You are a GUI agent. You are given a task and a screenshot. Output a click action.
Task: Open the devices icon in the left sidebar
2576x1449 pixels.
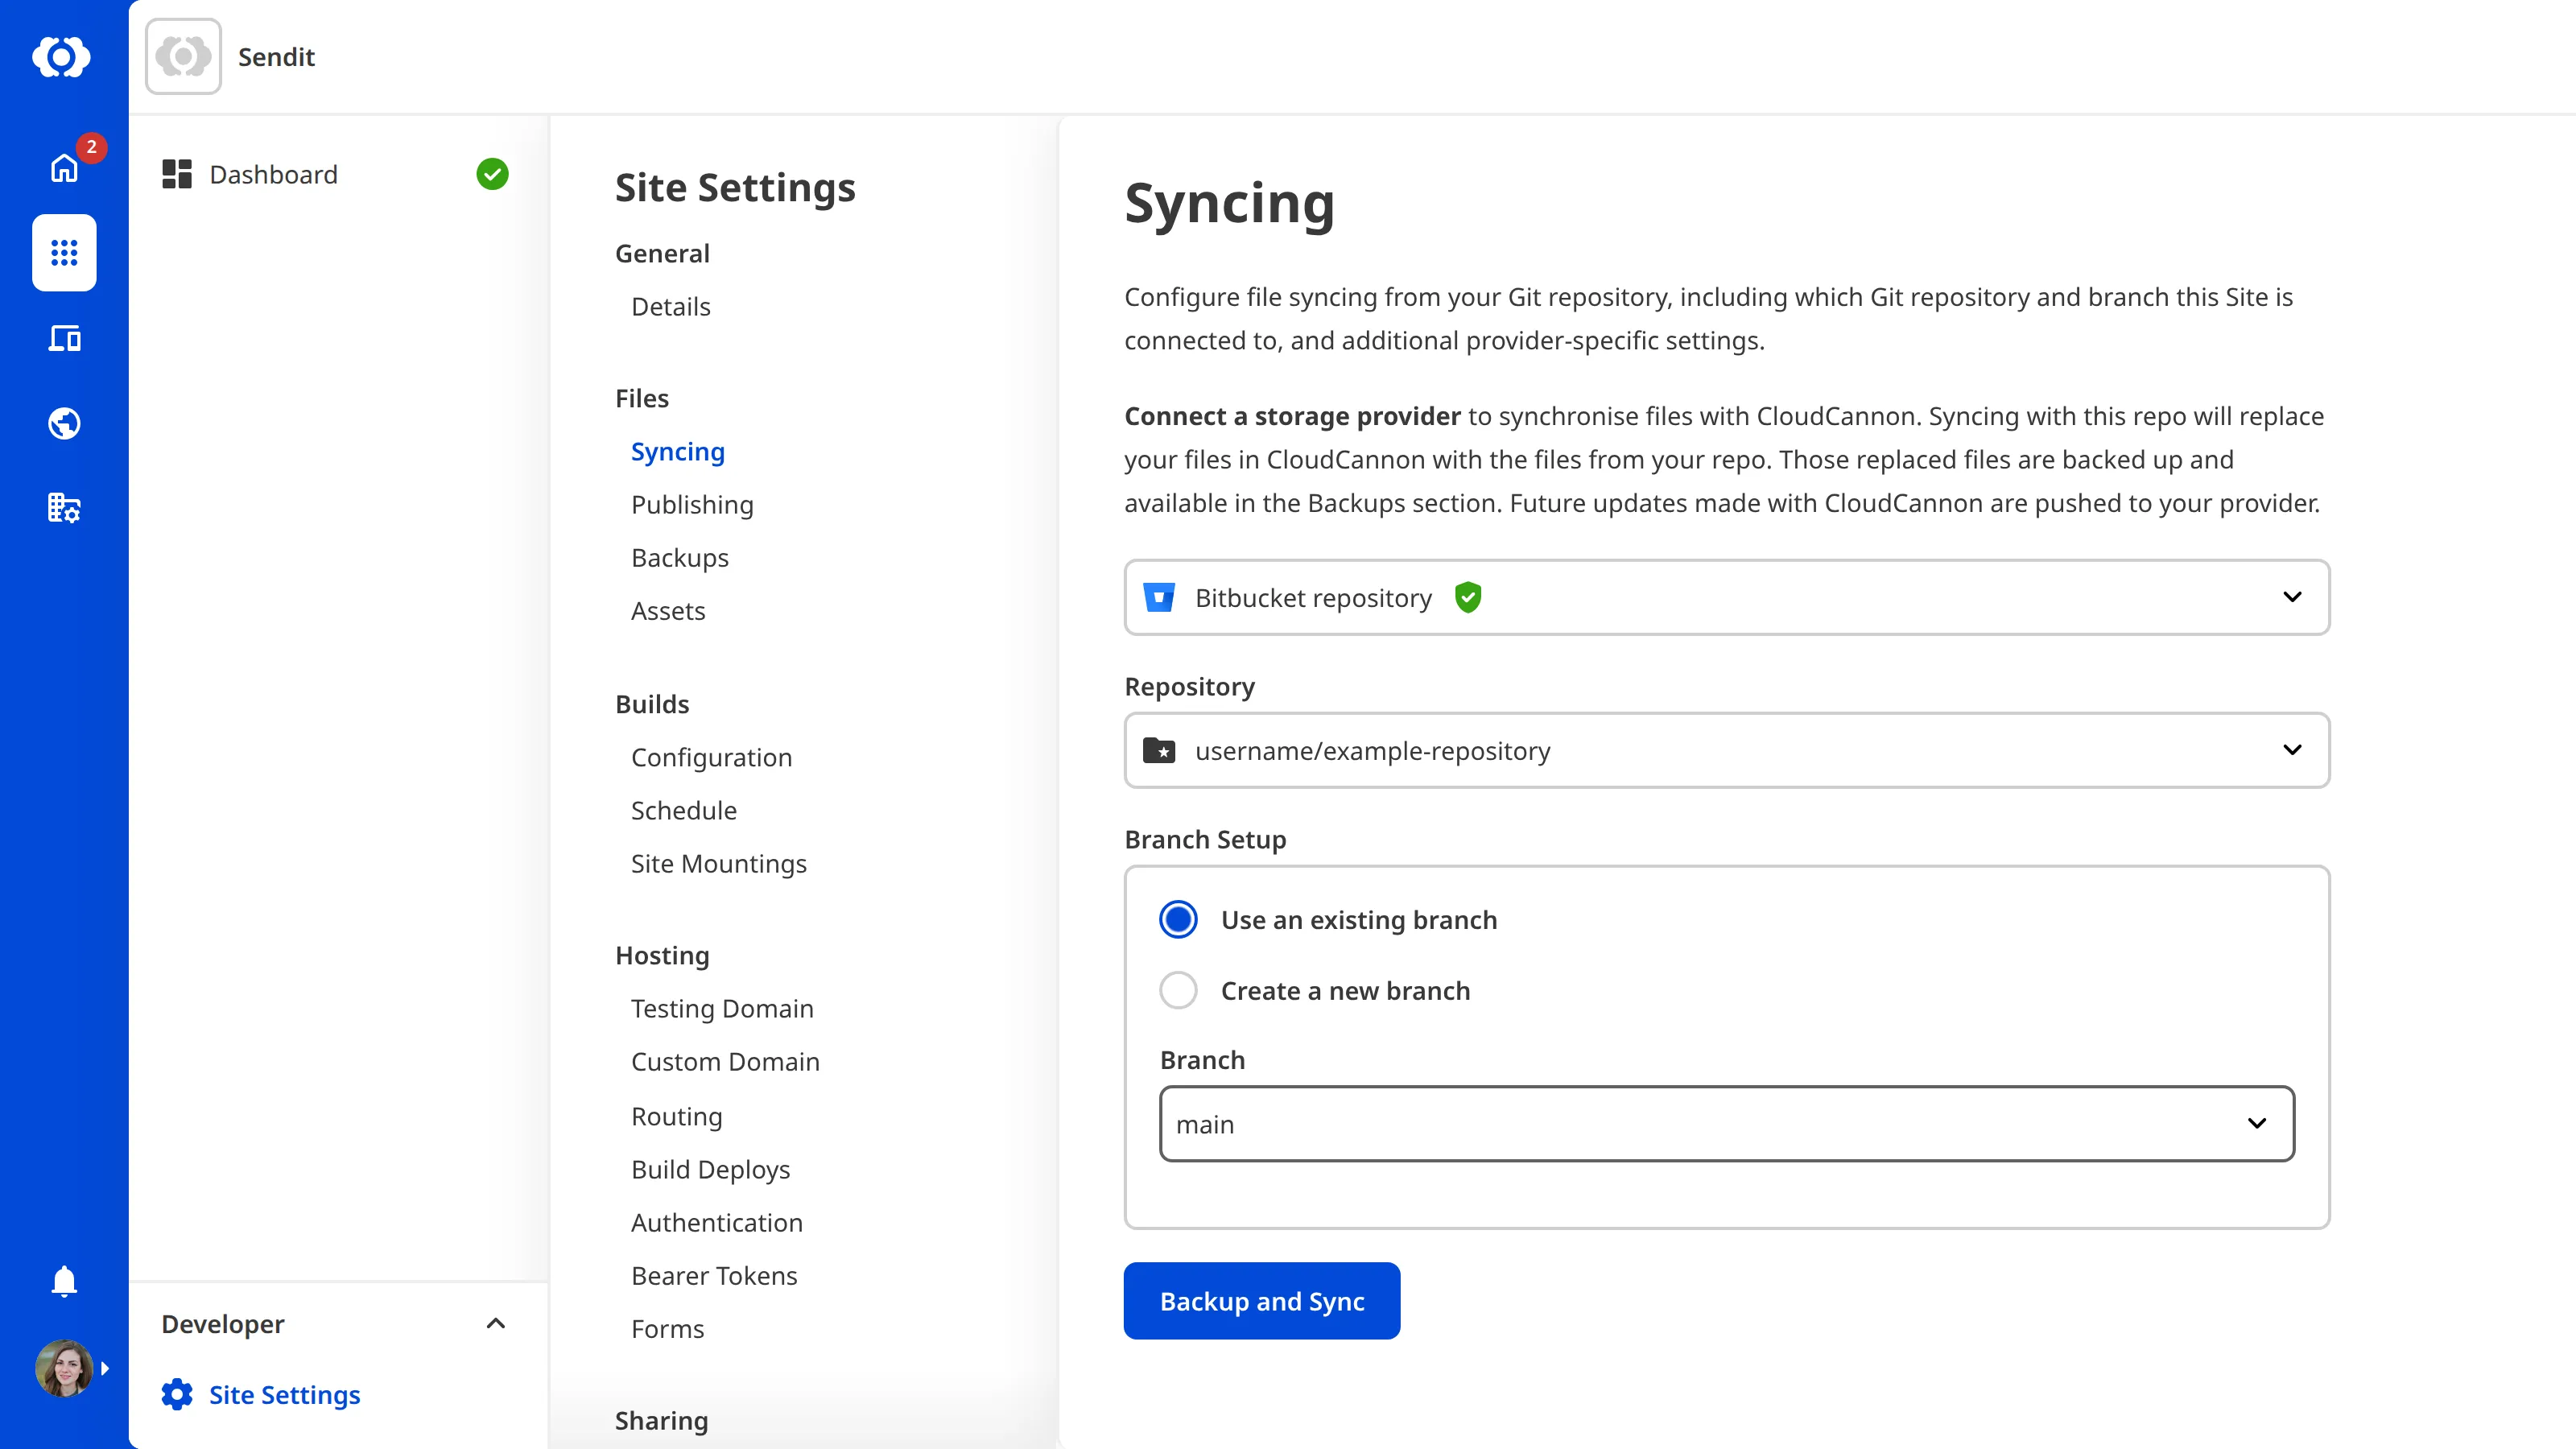(x=63, y=339)
